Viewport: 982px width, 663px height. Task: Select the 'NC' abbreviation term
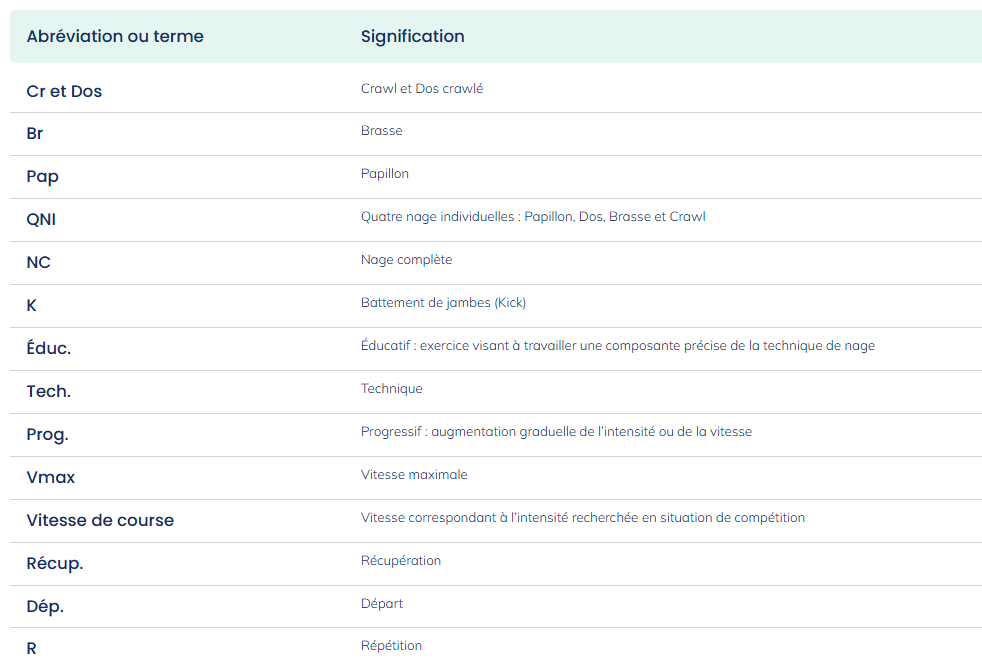[38, 262]
